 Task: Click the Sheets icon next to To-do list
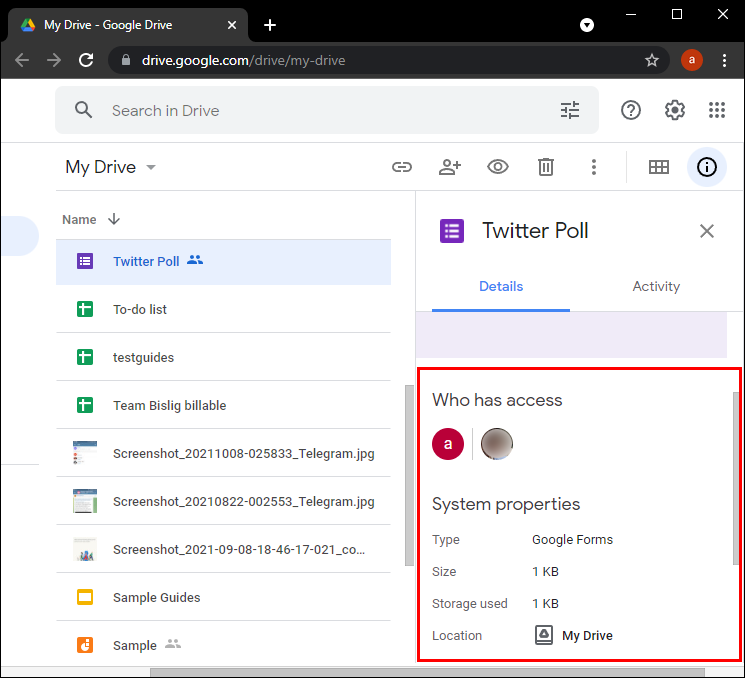tap(85, 309)
